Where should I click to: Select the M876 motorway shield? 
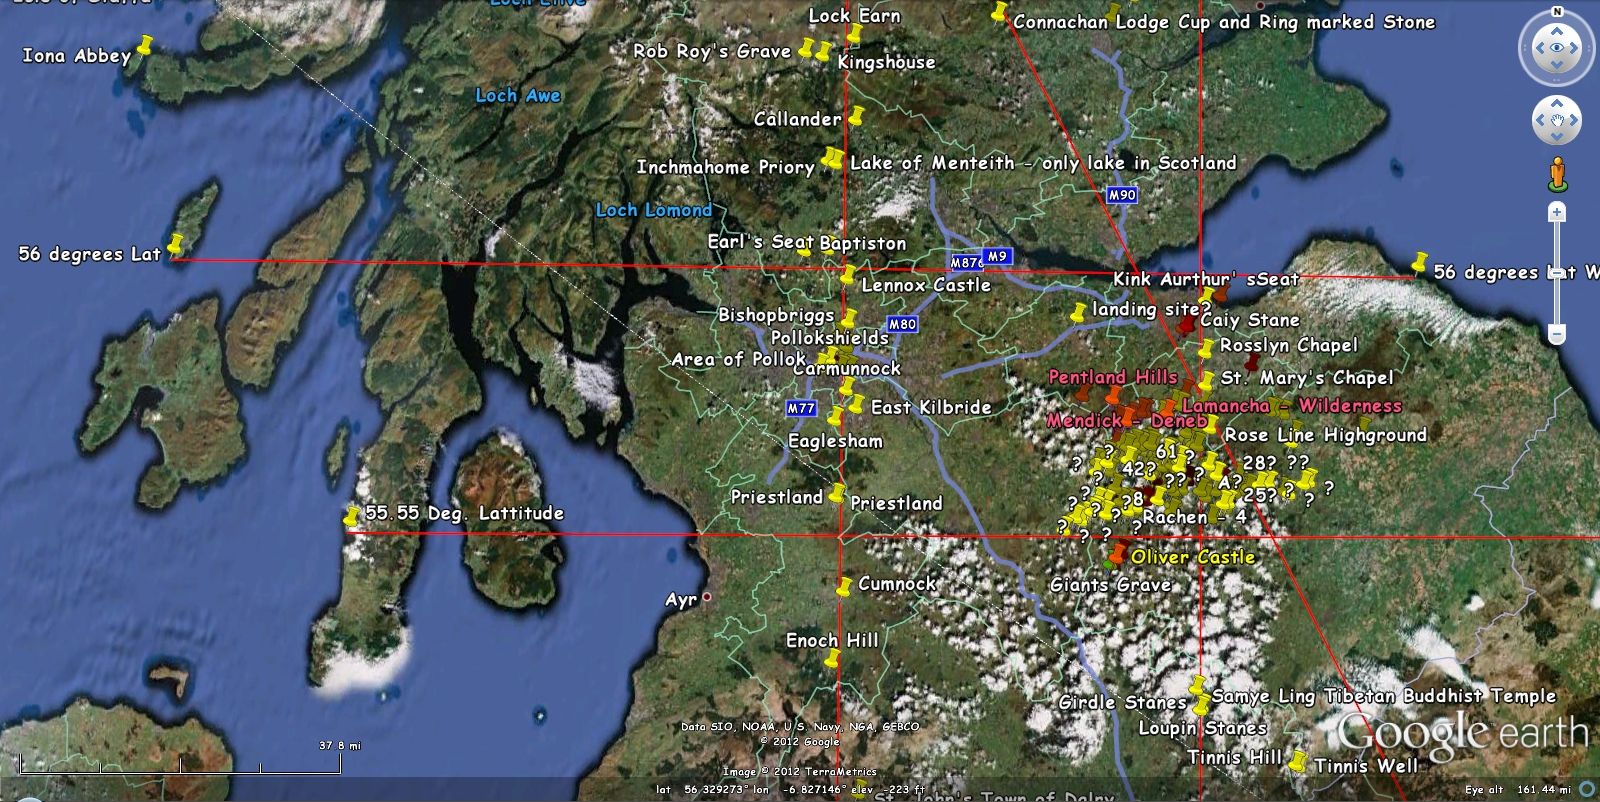[966, 263]
